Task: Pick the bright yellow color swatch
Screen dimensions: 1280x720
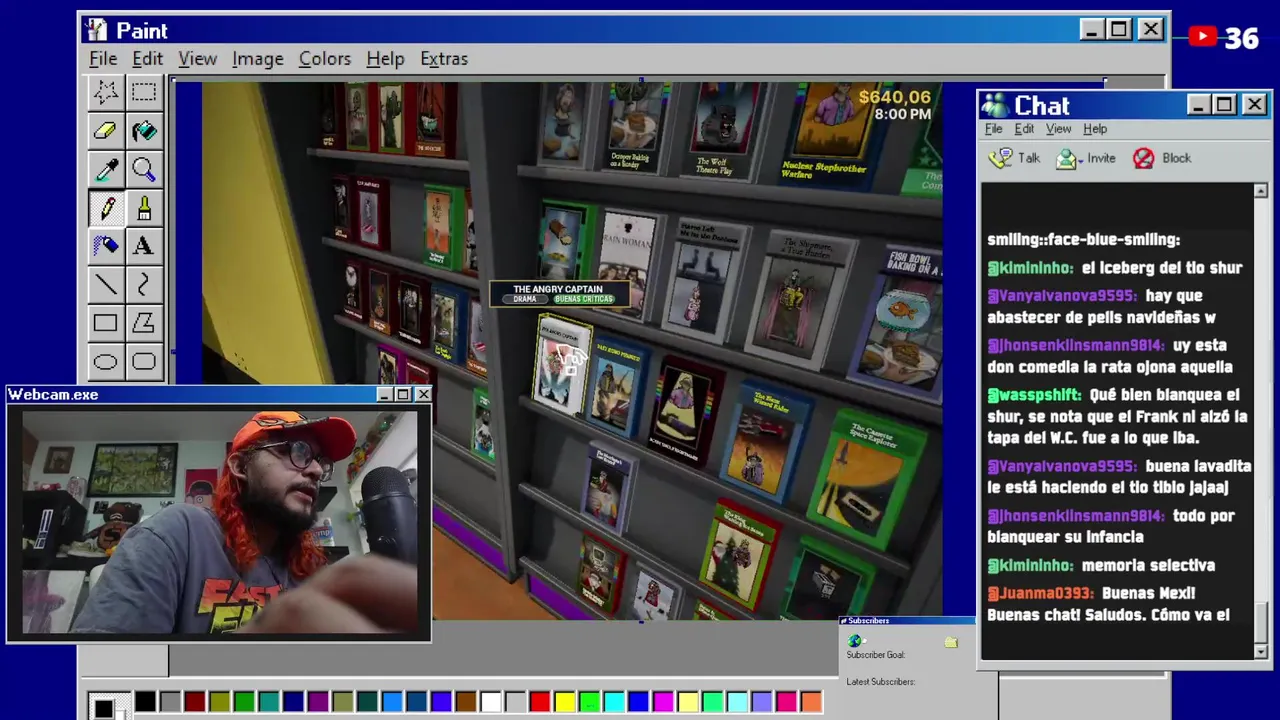Action: click(564, 703)
